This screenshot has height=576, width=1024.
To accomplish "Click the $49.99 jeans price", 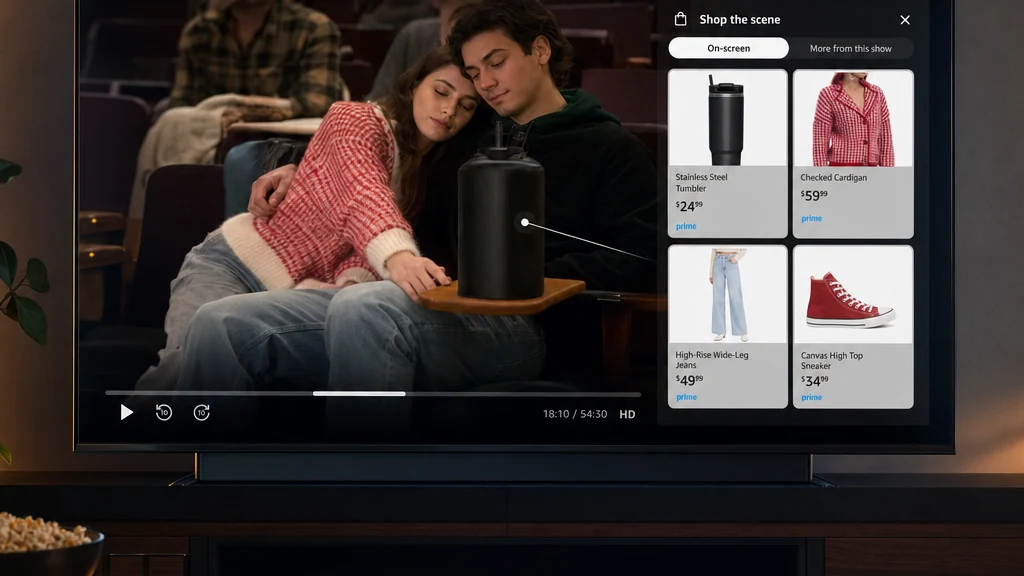I will pyautogui.click(x=689, y=379).
